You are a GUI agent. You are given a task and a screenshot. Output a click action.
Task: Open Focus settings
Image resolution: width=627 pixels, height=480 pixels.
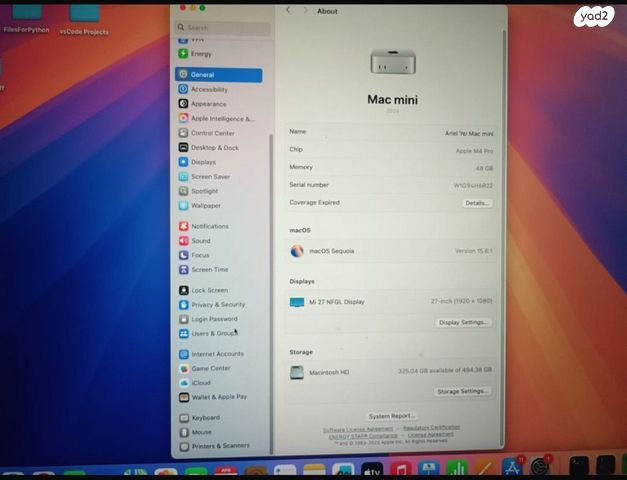click(x=194, y=255)
